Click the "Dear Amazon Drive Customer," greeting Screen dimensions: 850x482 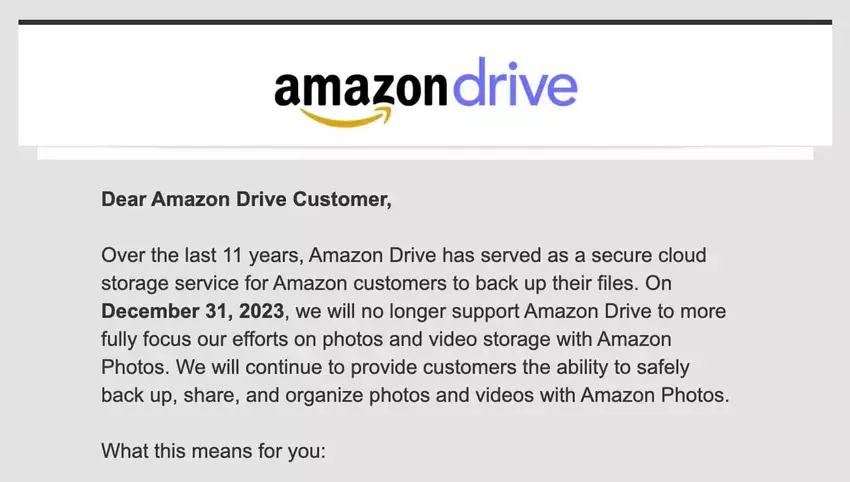(x=246, y=199)
